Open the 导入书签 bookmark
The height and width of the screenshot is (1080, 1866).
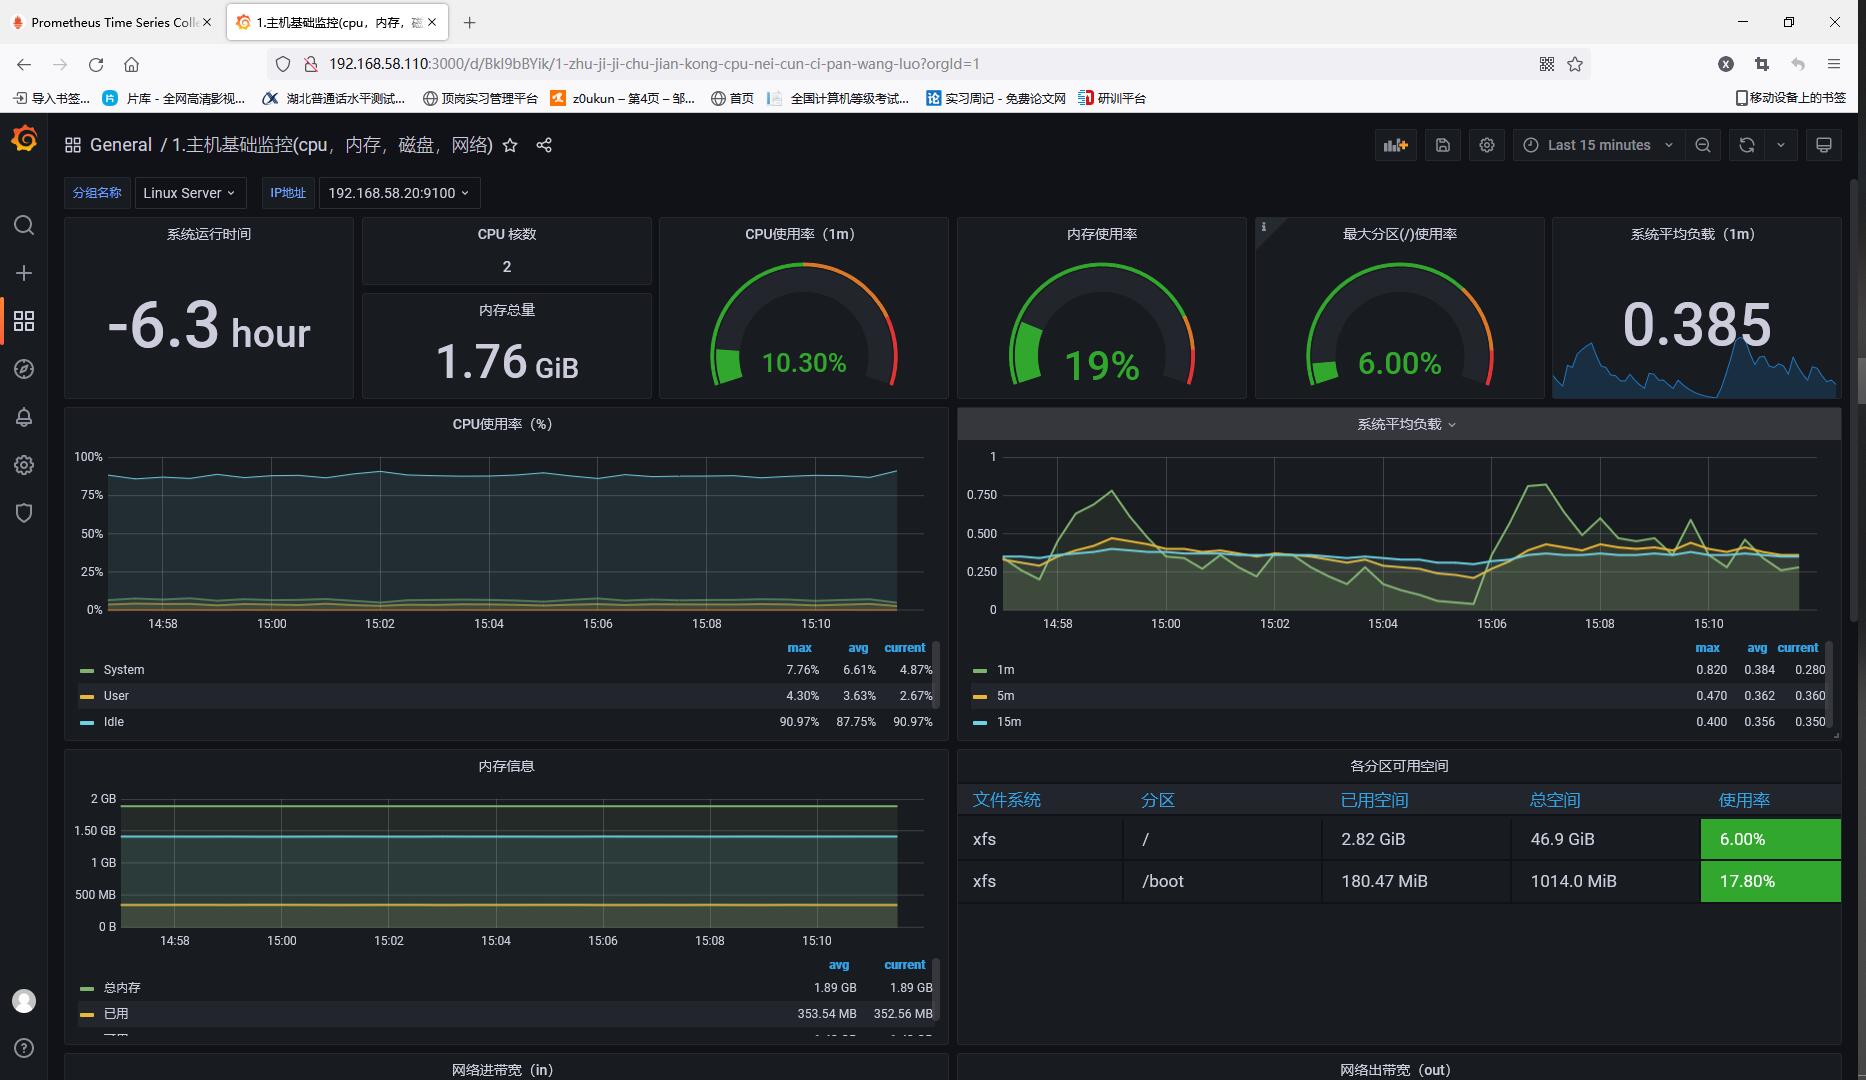pyautogui.click(x=51, y=98)
